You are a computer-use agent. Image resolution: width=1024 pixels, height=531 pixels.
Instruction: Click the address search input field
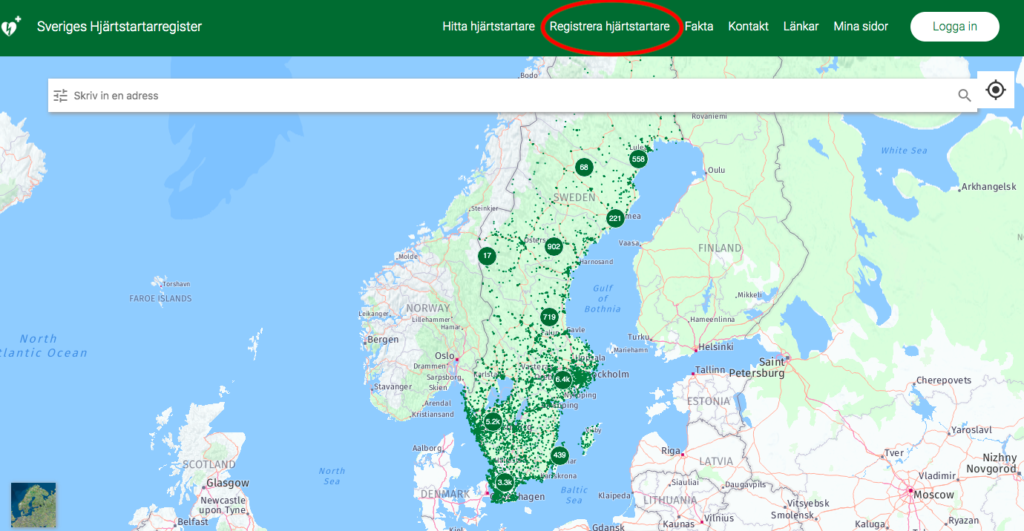tap(500, 95)
